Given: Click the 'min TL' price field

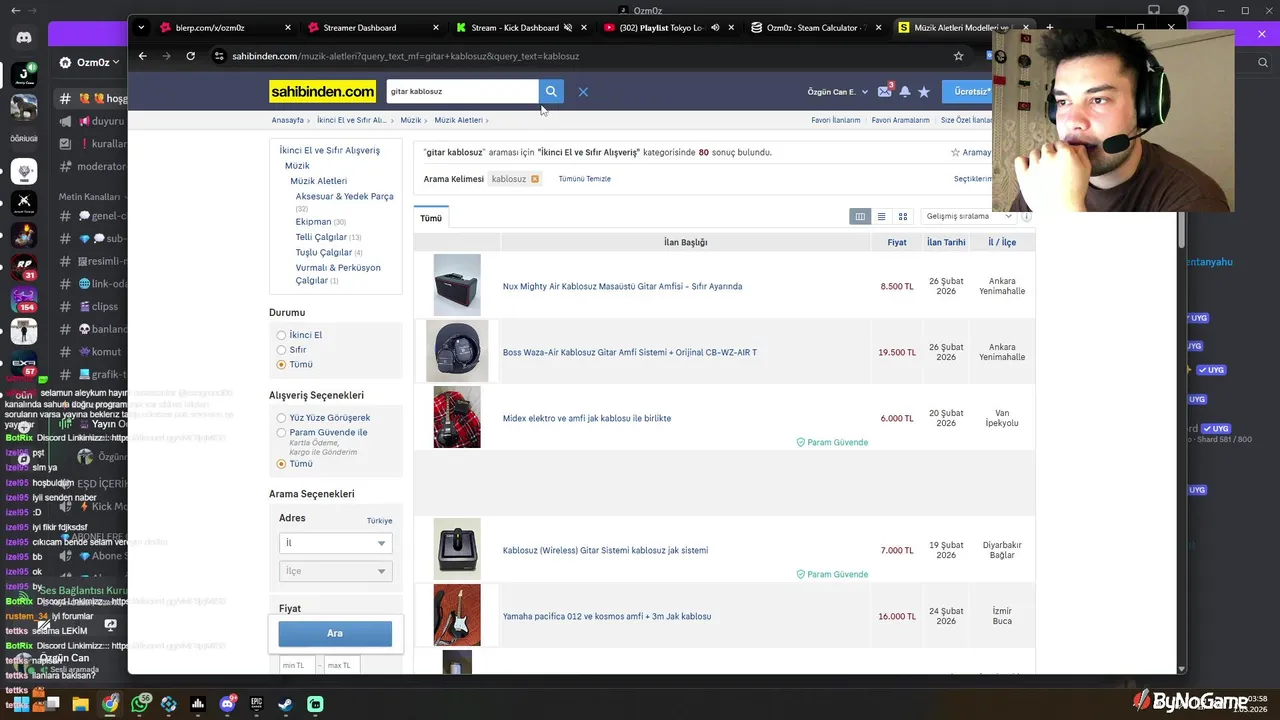Looking at the screenshot, I should click(x=298, y=665).
